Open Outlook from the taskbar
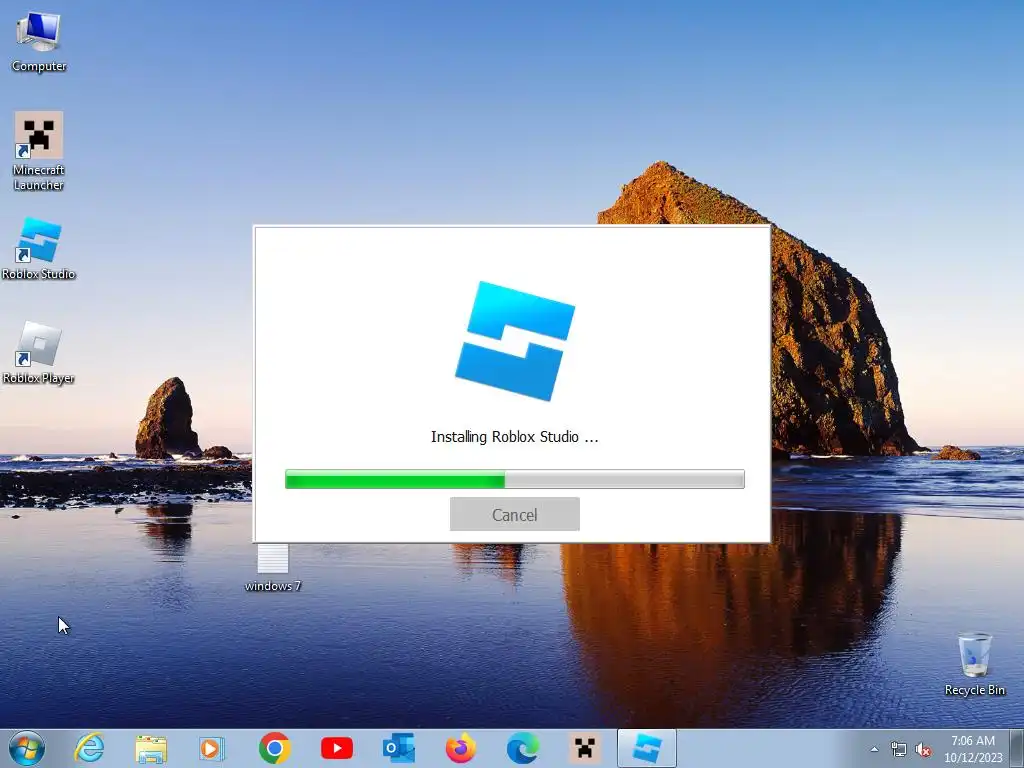This screenshot has height=768, width=1024. pos(399,748)
